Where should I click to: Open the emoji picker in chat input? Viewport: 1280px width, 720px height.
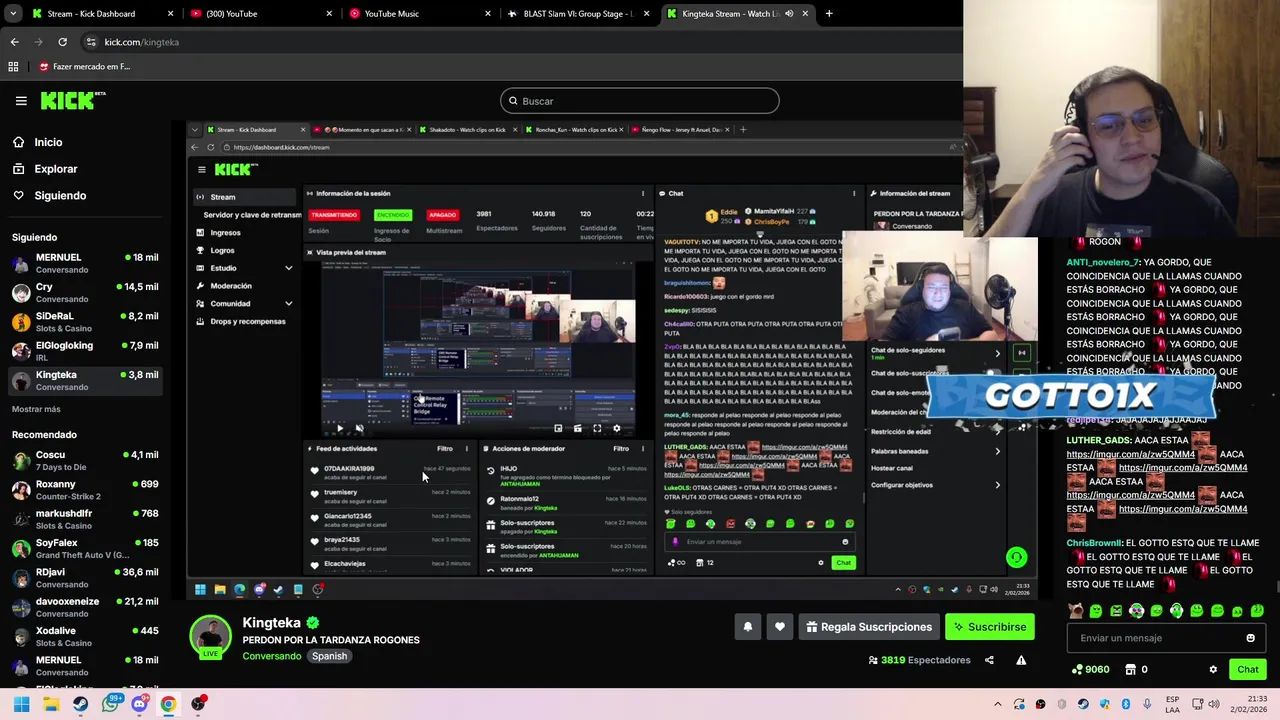tap(1250, 638)
